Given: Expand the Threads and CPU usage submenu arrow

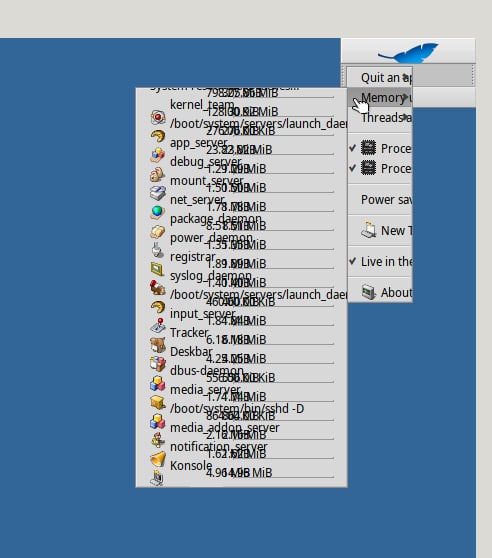Looking at the screenshot, I should coord(406,117).
